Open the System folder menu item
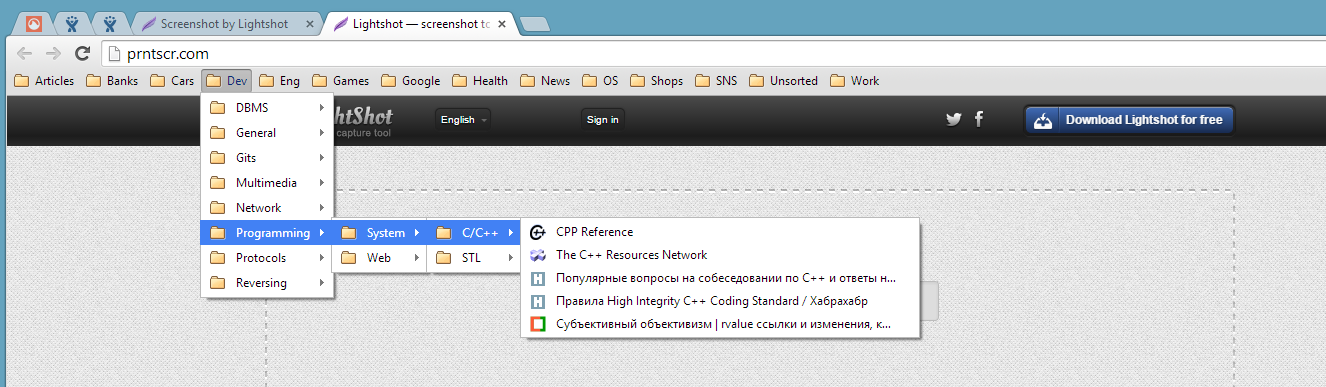Viewport: 1326px width, 387px height. 380,233
